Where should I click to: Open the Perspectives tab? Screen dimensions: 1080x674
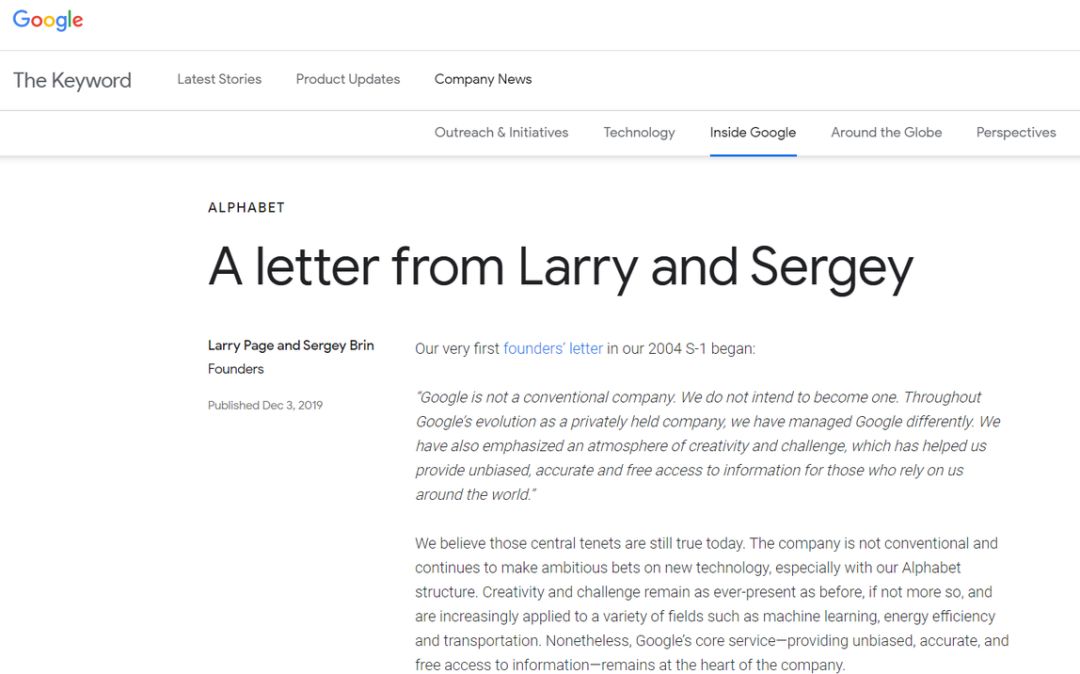point(1016,132)
